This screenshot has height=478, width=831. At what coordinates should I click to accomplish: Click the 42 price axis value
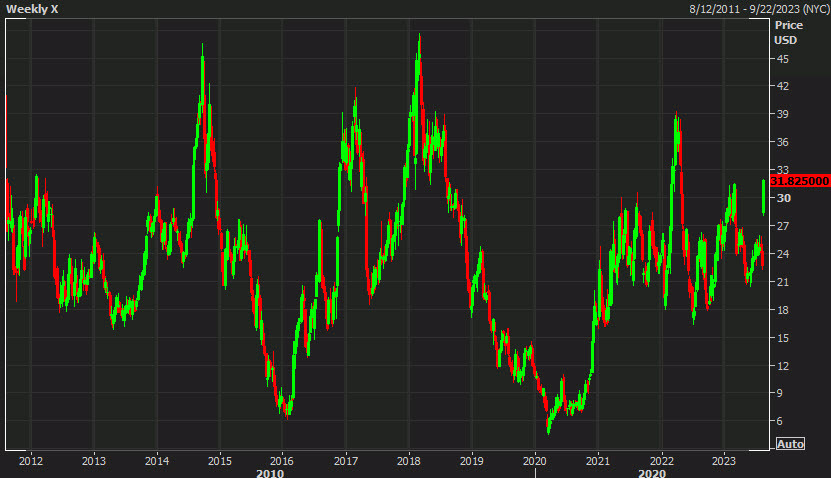click(x=783, y=86)
